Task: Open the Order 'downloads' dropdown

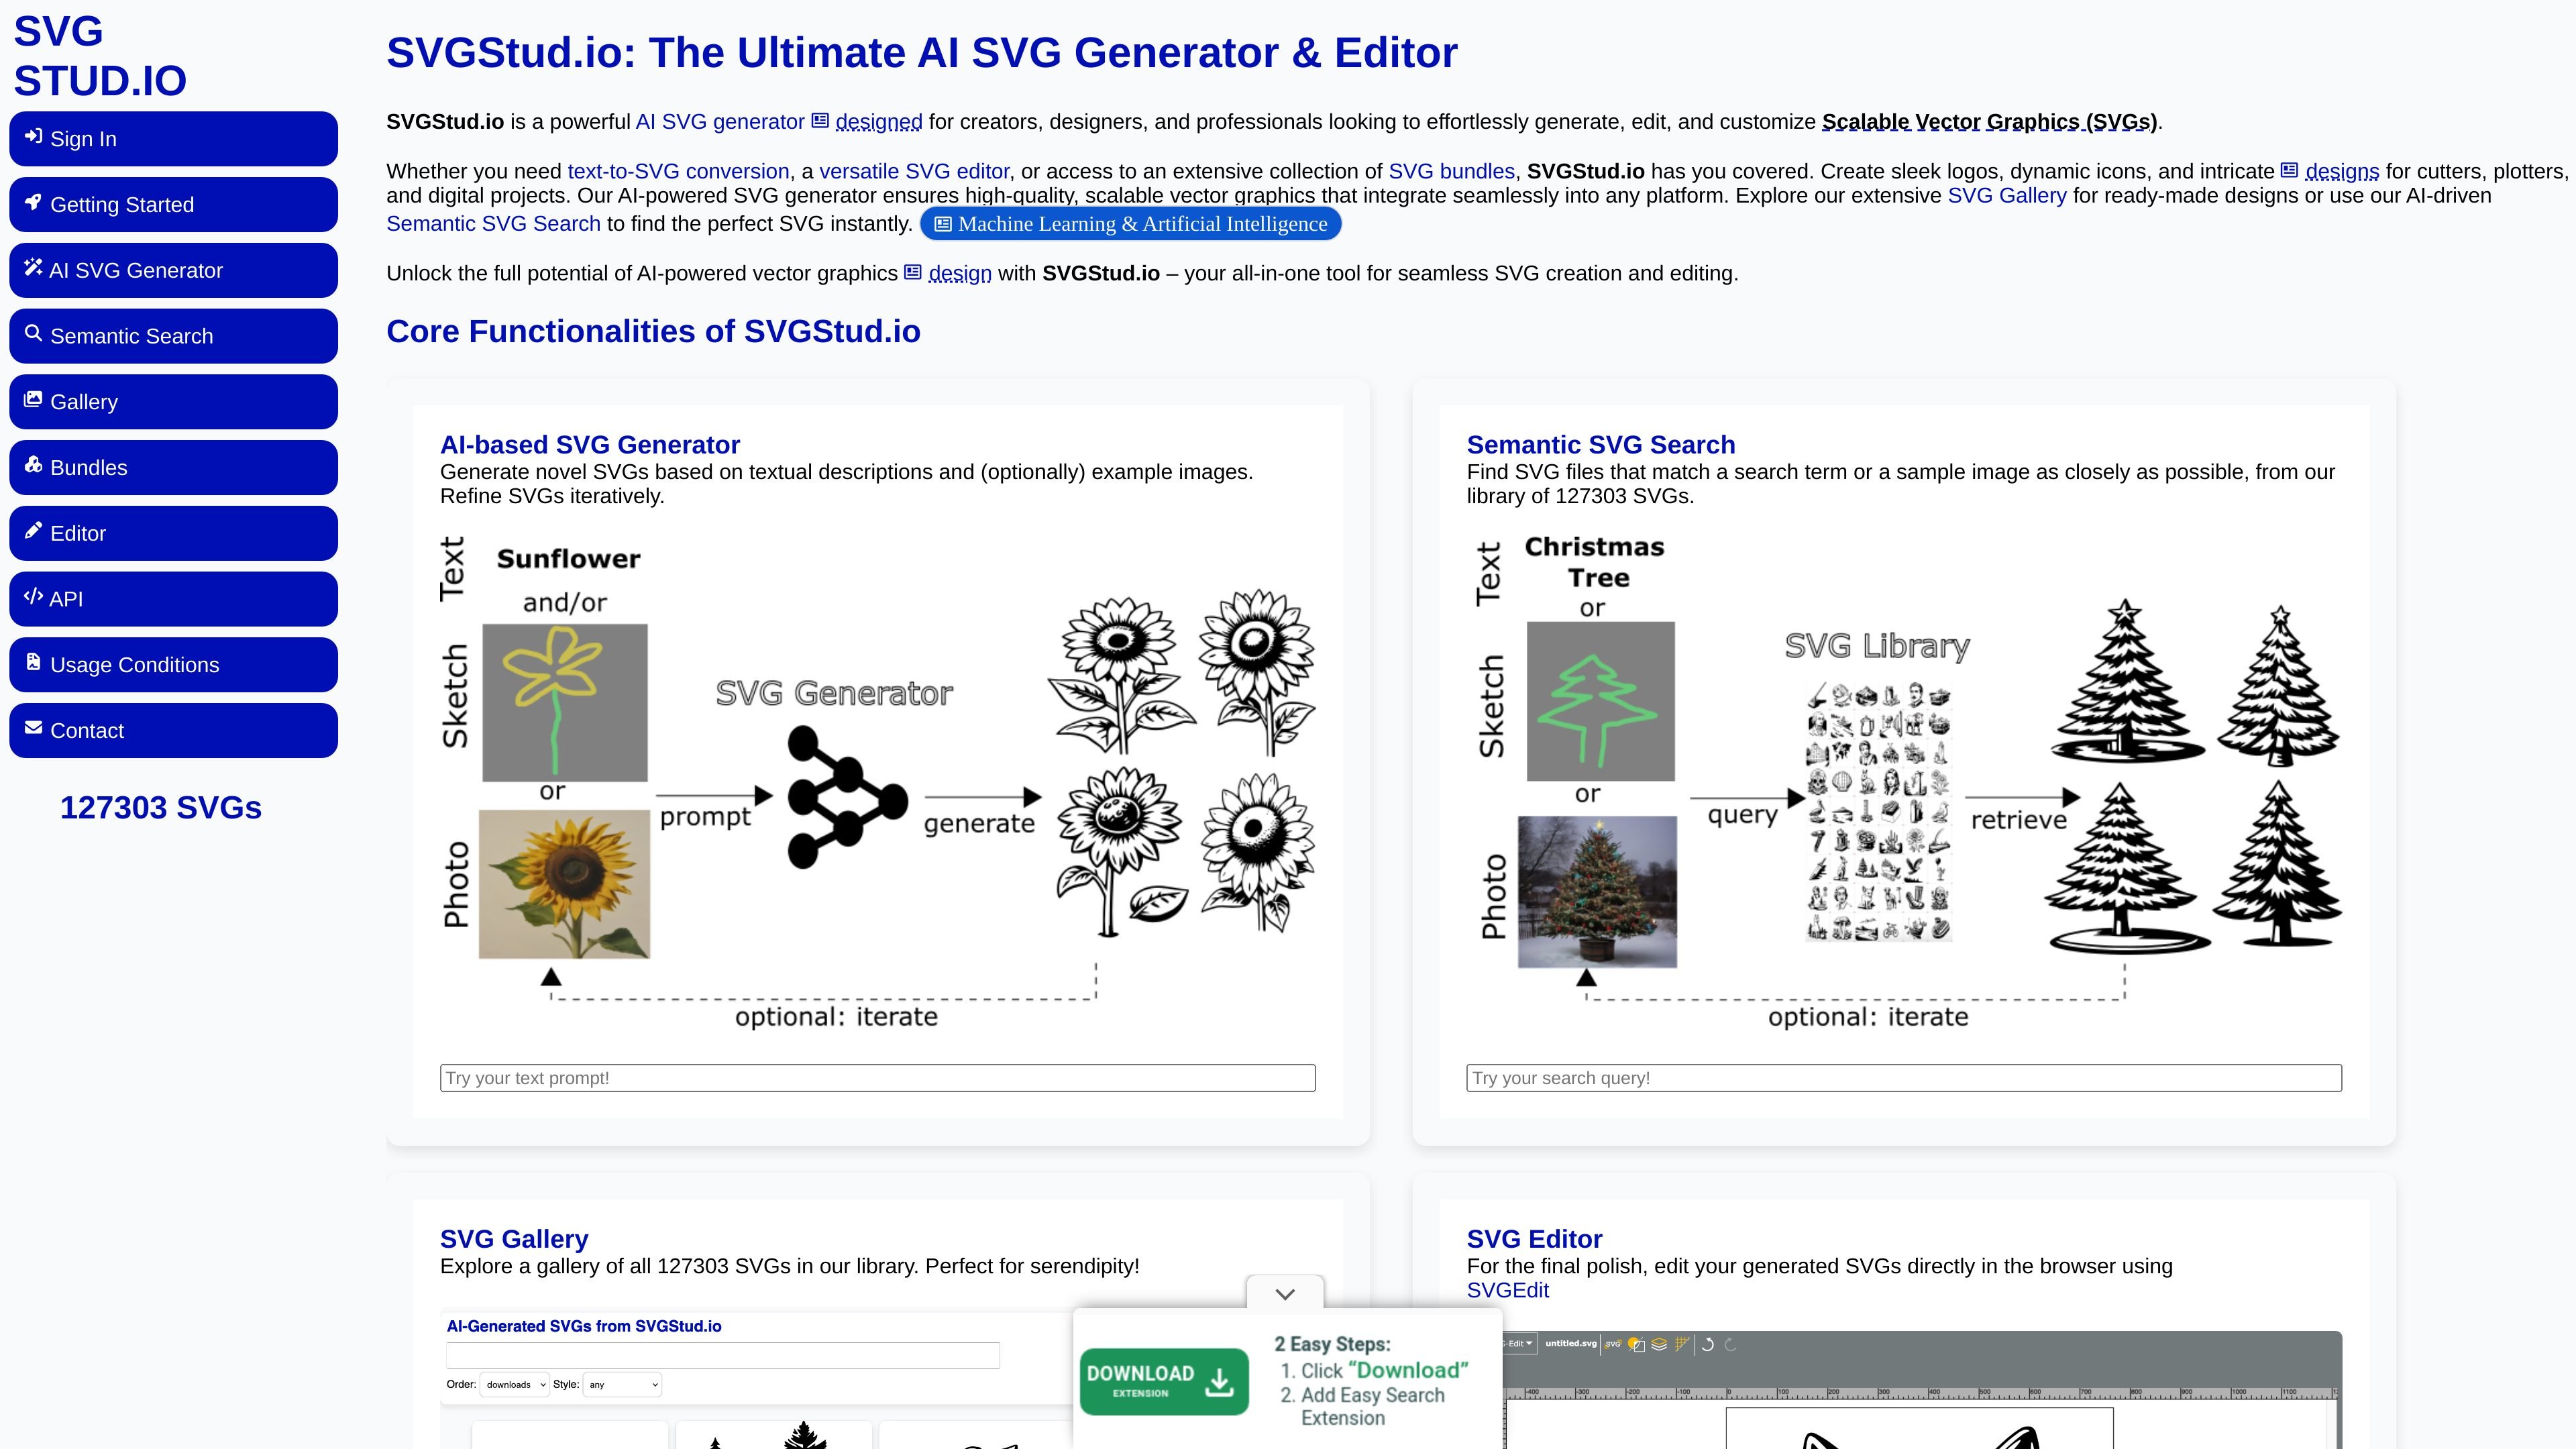Action: pyautogui.click(x=515, y=1385)
